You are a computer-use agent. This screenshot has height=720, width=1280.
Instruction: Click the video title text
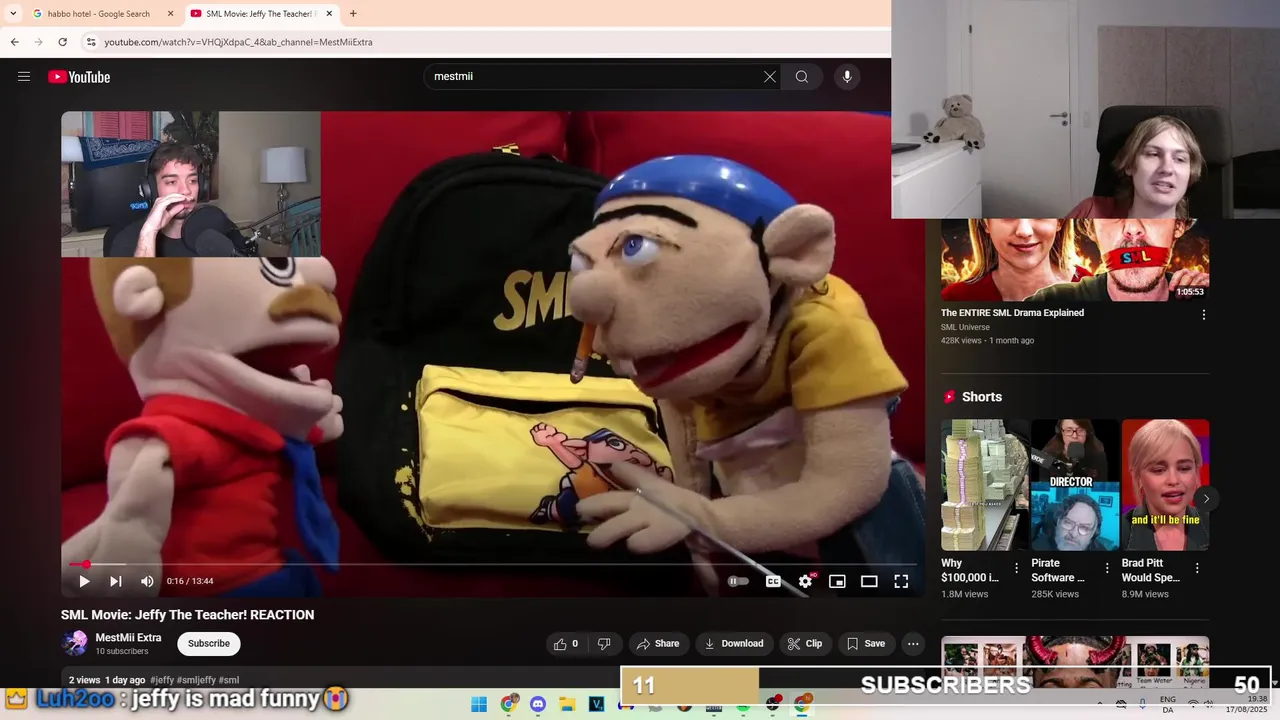[187, 615]
